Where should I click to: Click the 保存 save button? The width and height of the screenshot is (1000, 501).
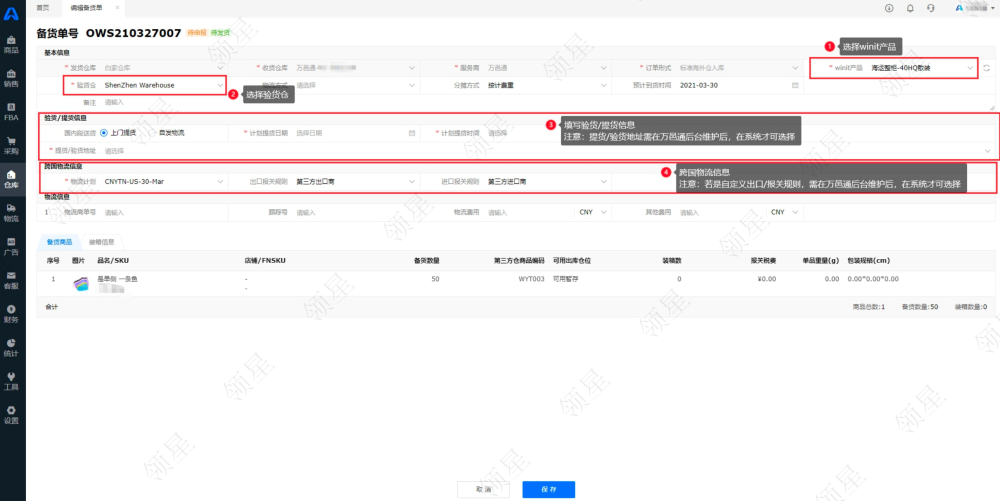[x=548, y=489]
